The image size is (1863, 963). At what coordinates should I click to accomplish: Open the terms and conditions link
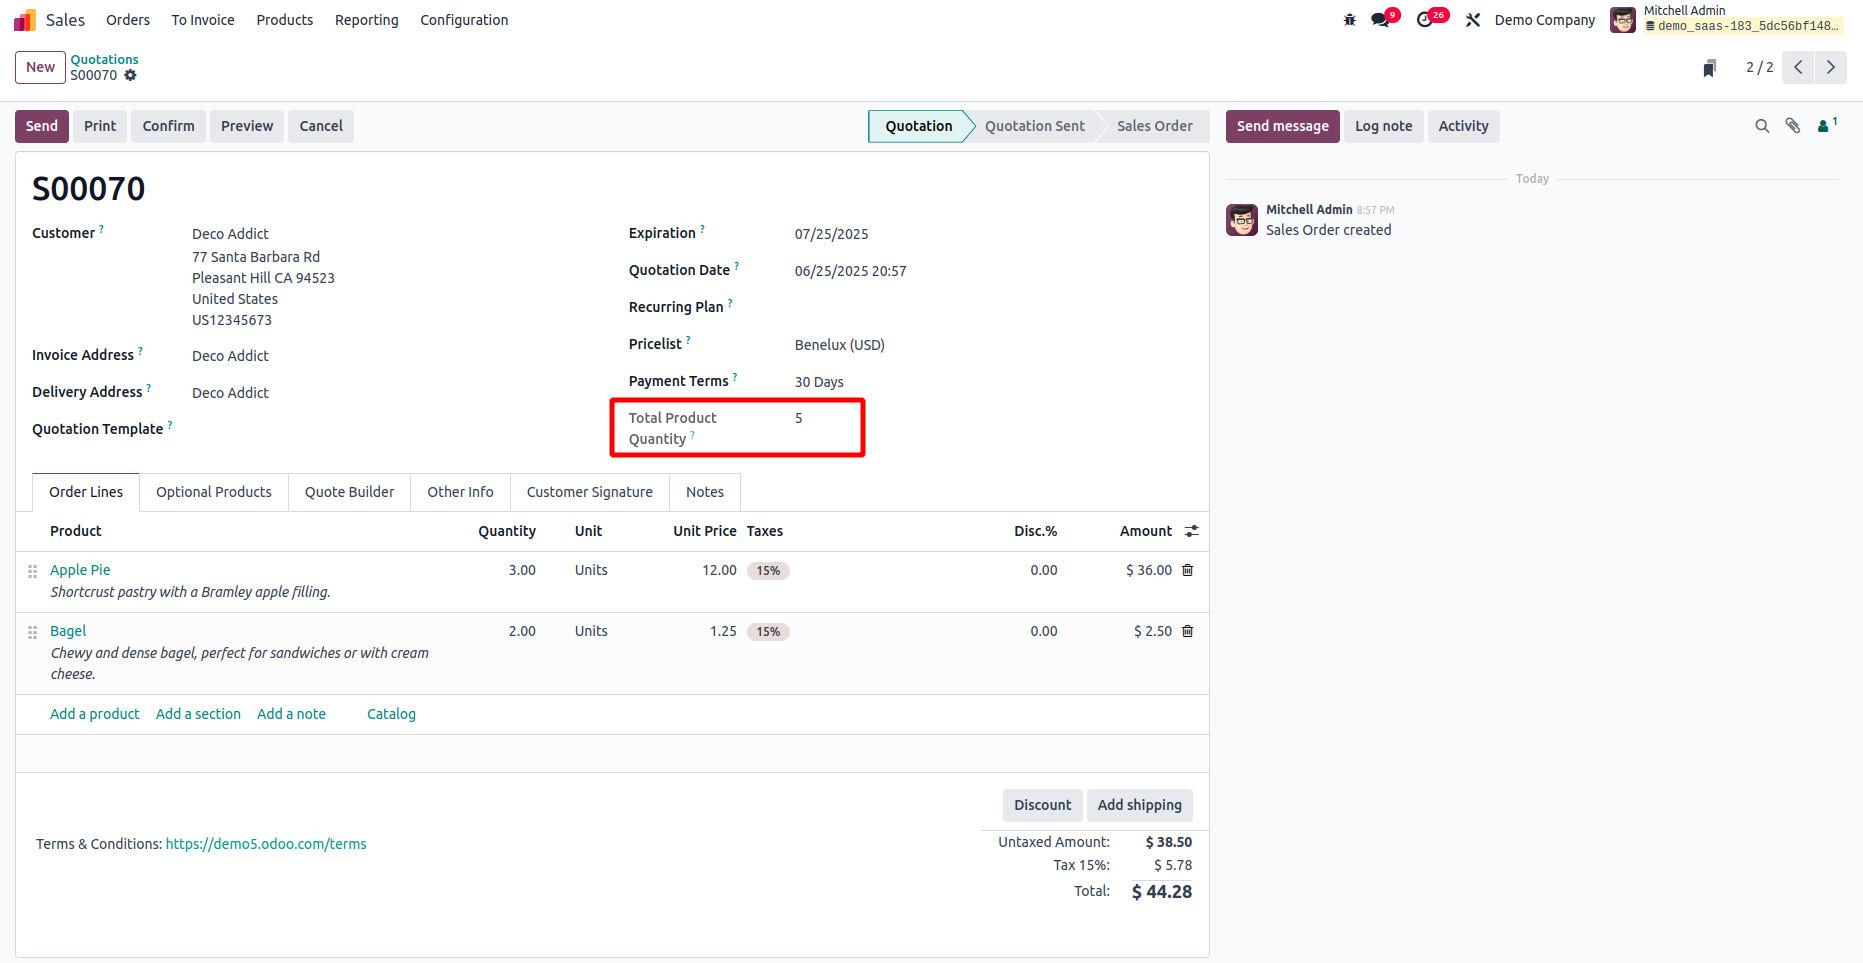click(266, 844)
